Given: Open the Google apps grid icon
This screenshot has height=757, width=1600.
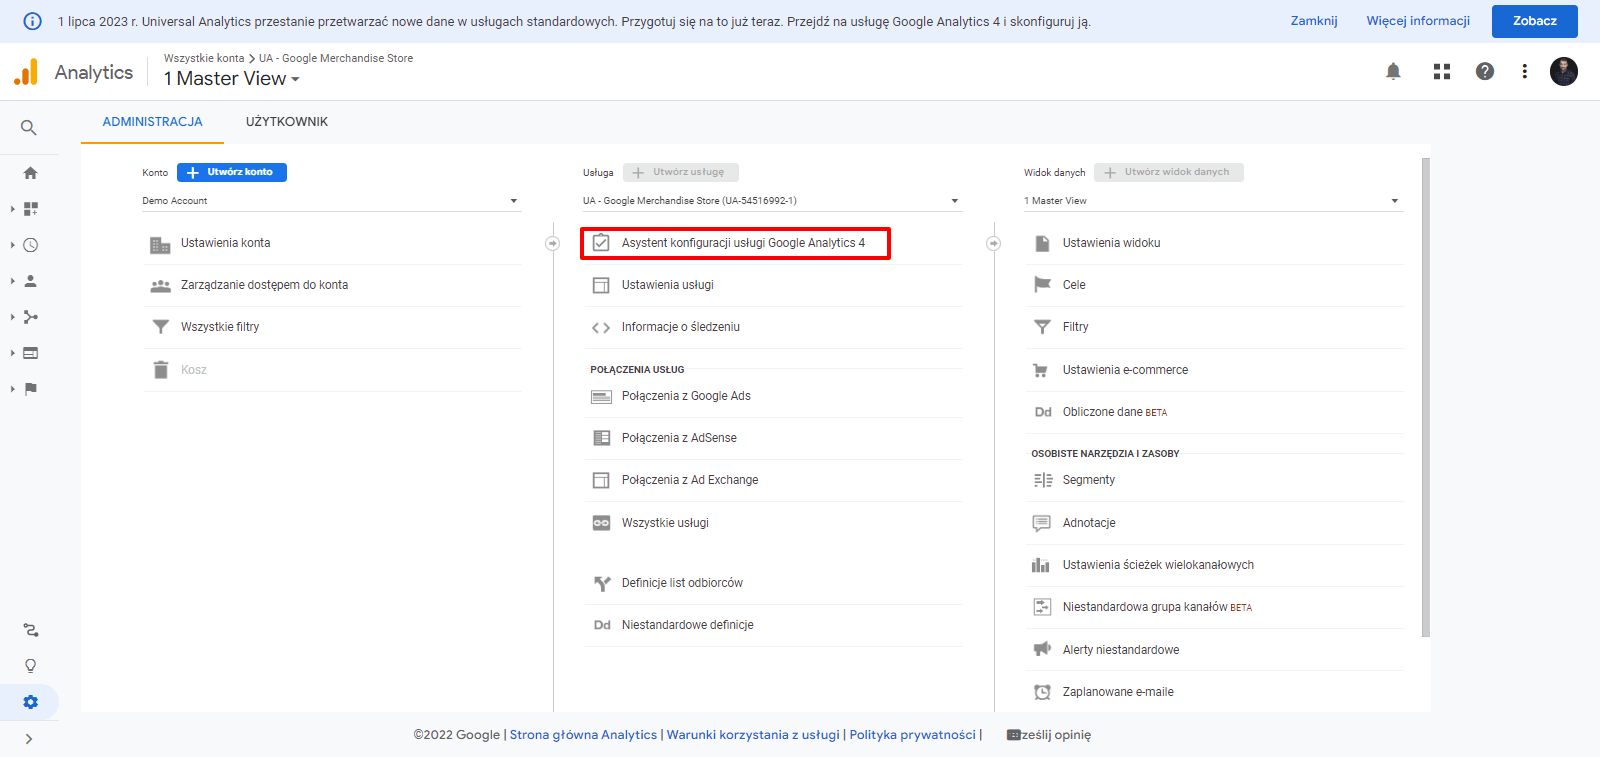Looking at the screenshot, I should tap(1441, 71).
